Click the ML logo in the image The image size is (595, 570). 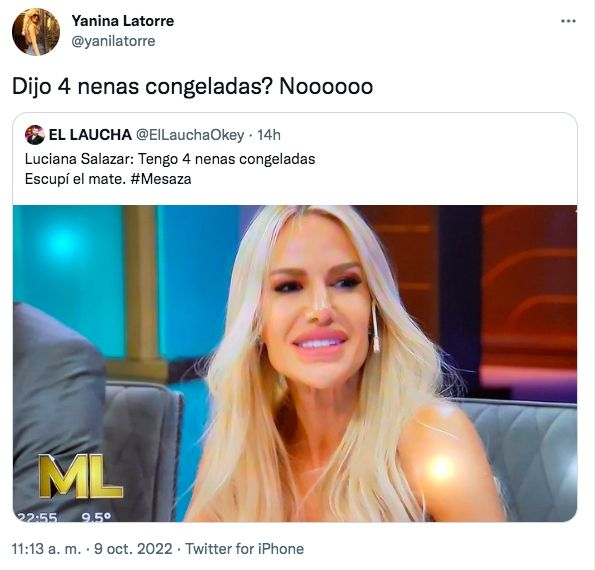(x=80, y=476)
